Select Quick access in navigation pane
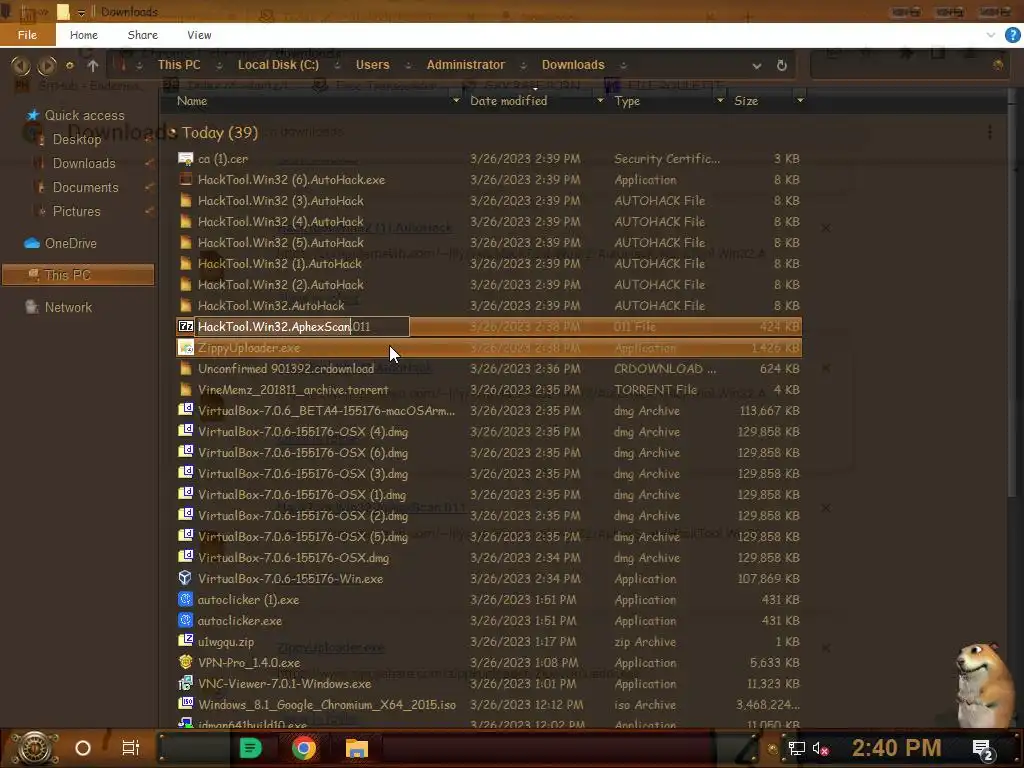 (84, 115)
